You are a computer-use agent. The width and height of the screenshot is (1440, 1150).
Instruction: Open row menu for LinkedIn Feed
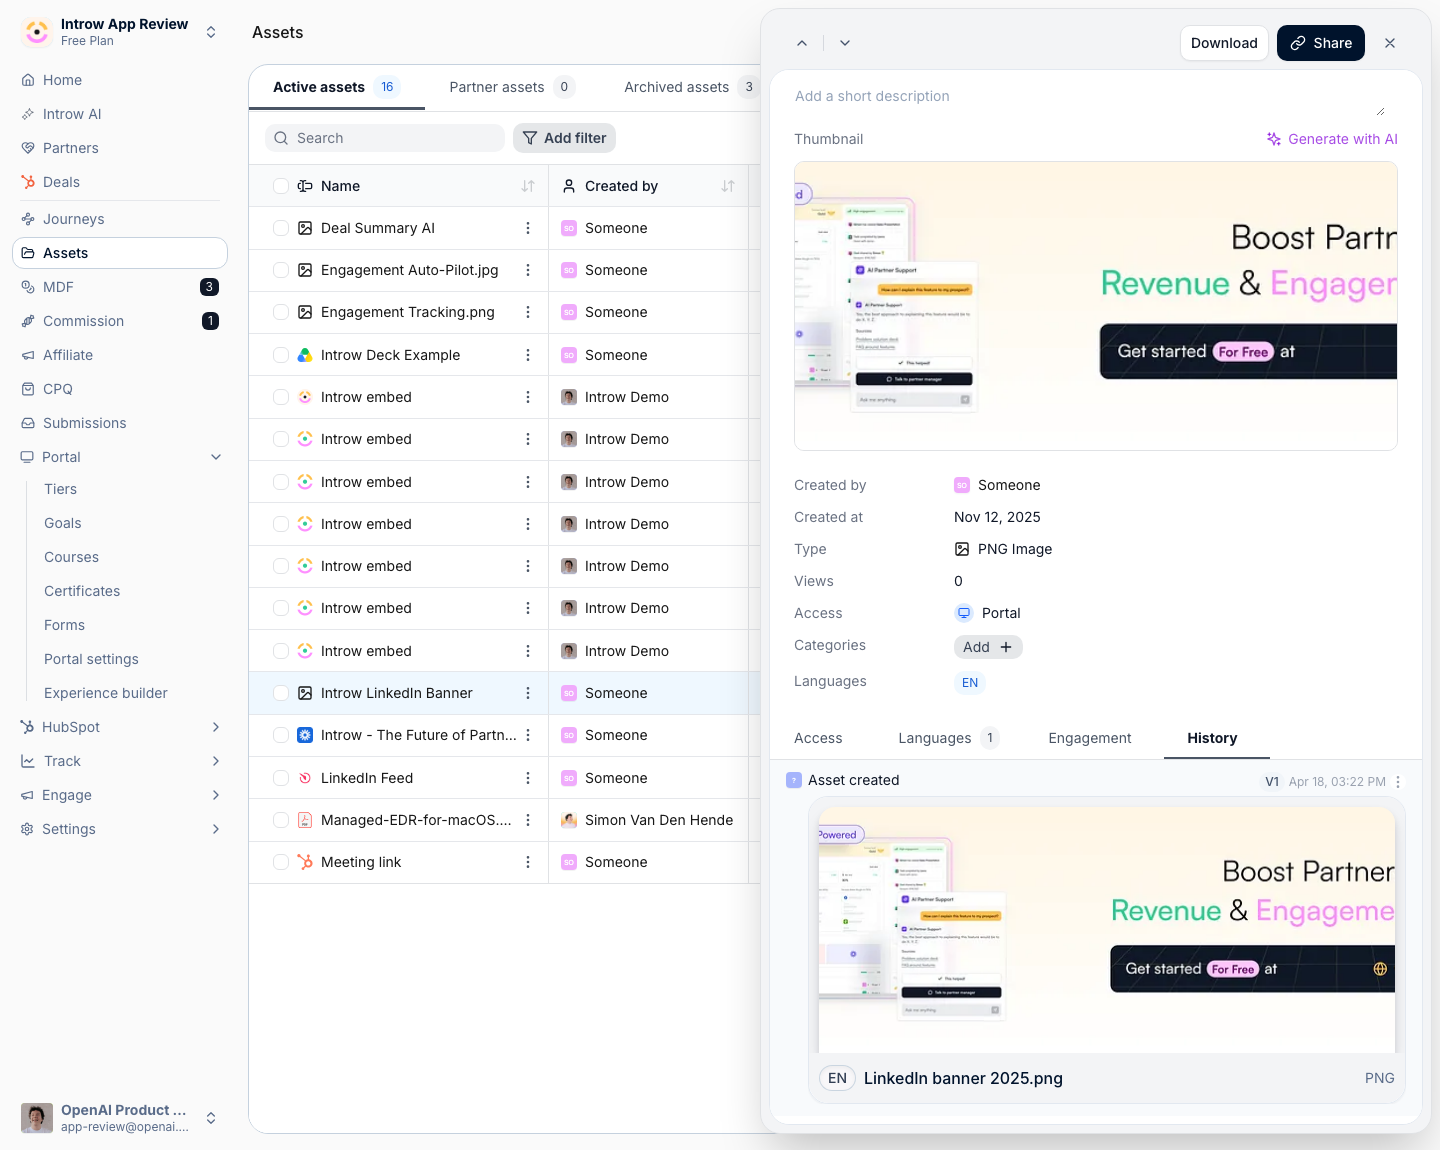(528, 778)
